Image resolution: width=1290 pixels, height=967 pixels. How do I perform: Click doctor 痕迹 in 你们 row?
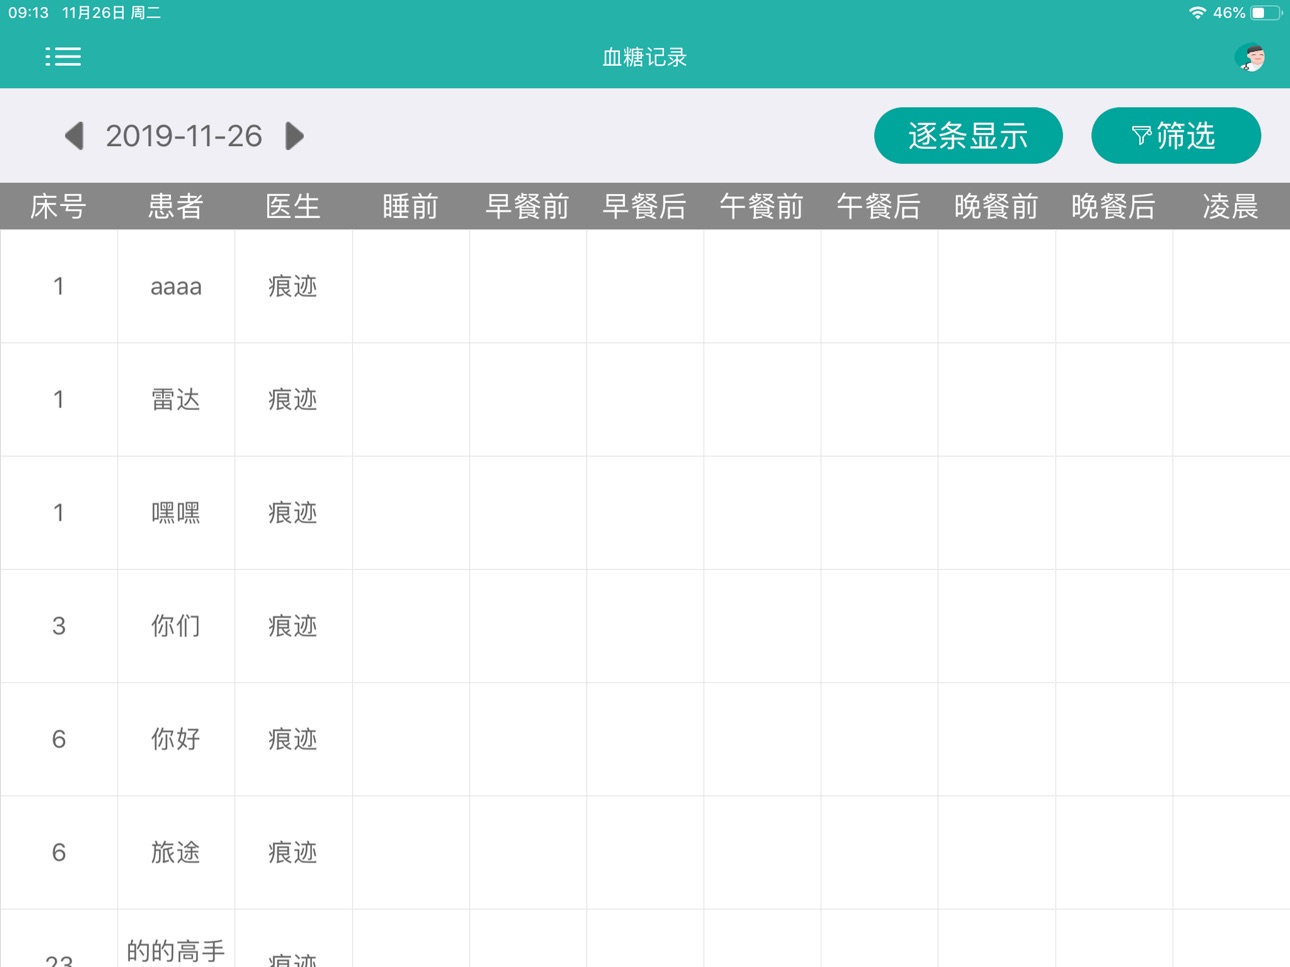pyautogui.click(x=293, y=626)
